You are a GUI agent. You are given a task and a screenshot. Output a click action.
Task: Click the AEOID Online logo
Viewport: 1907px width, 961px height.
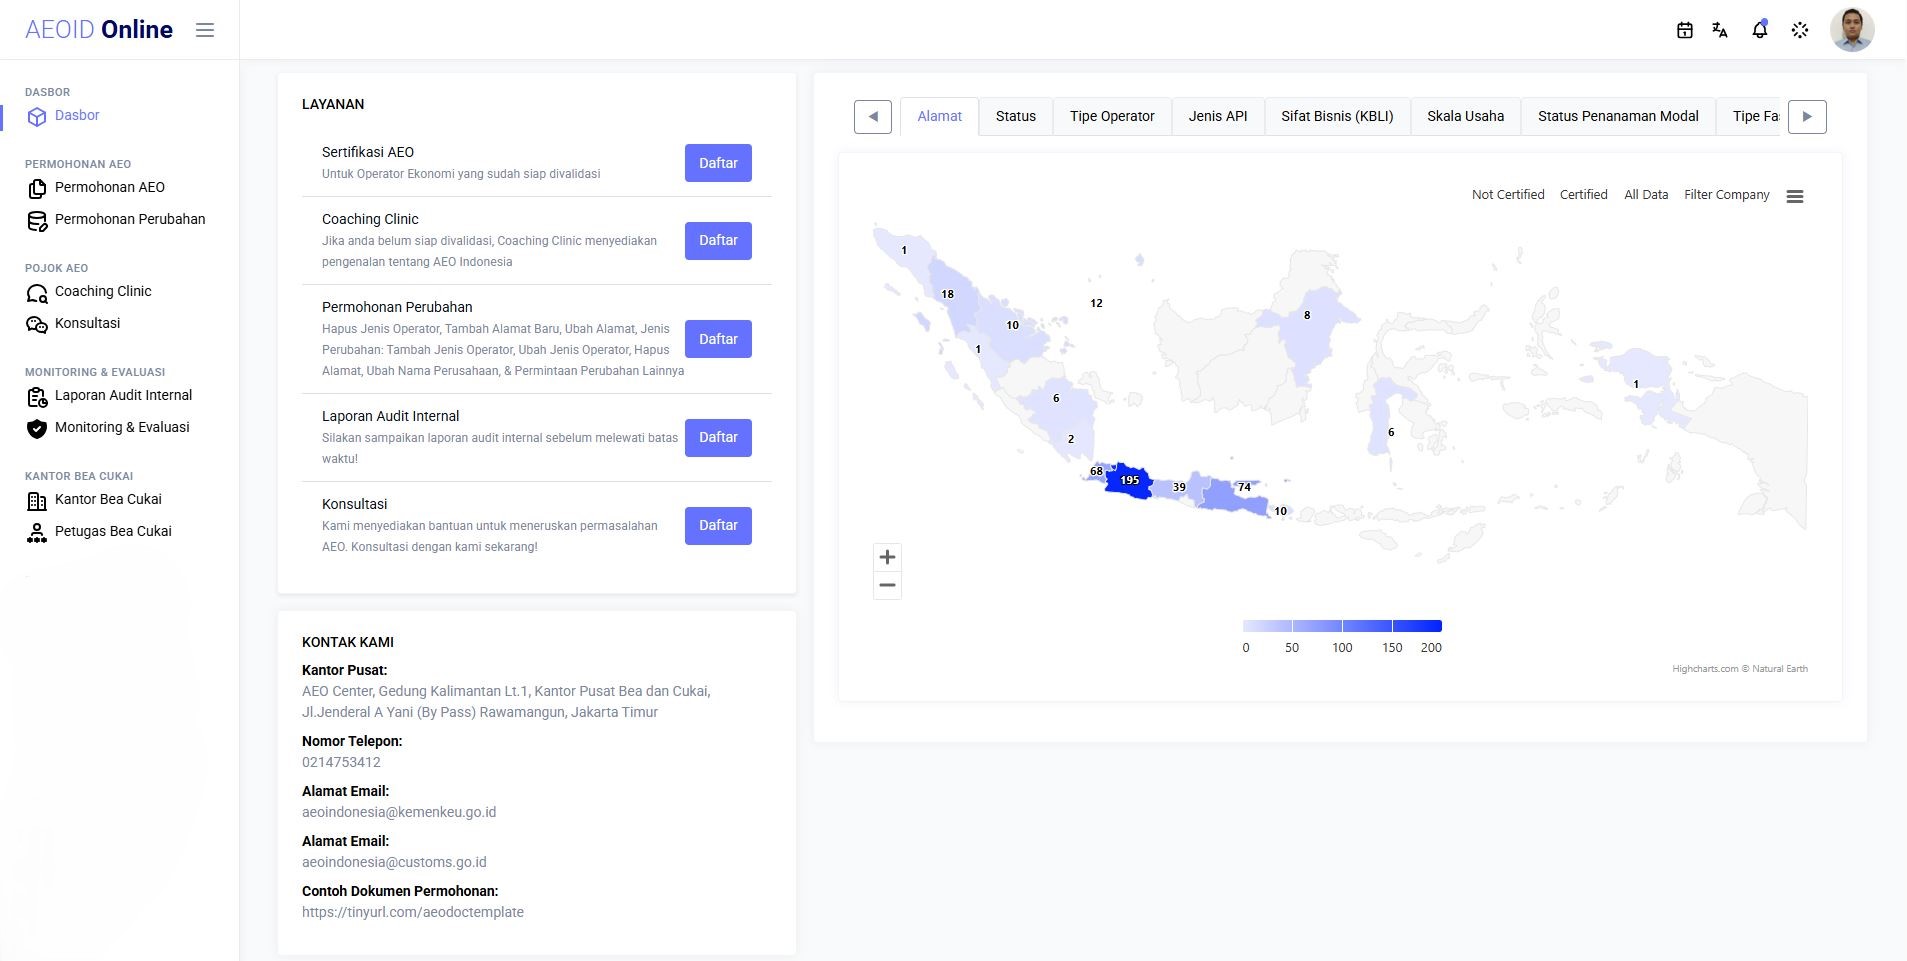point(99,30)
